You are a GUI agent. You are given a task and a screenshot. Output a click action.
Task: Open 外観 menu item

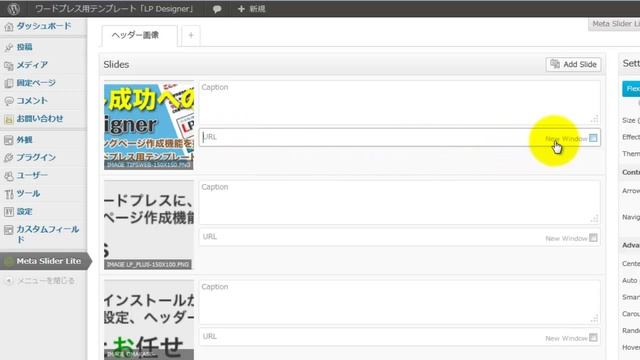click(24, 140)
